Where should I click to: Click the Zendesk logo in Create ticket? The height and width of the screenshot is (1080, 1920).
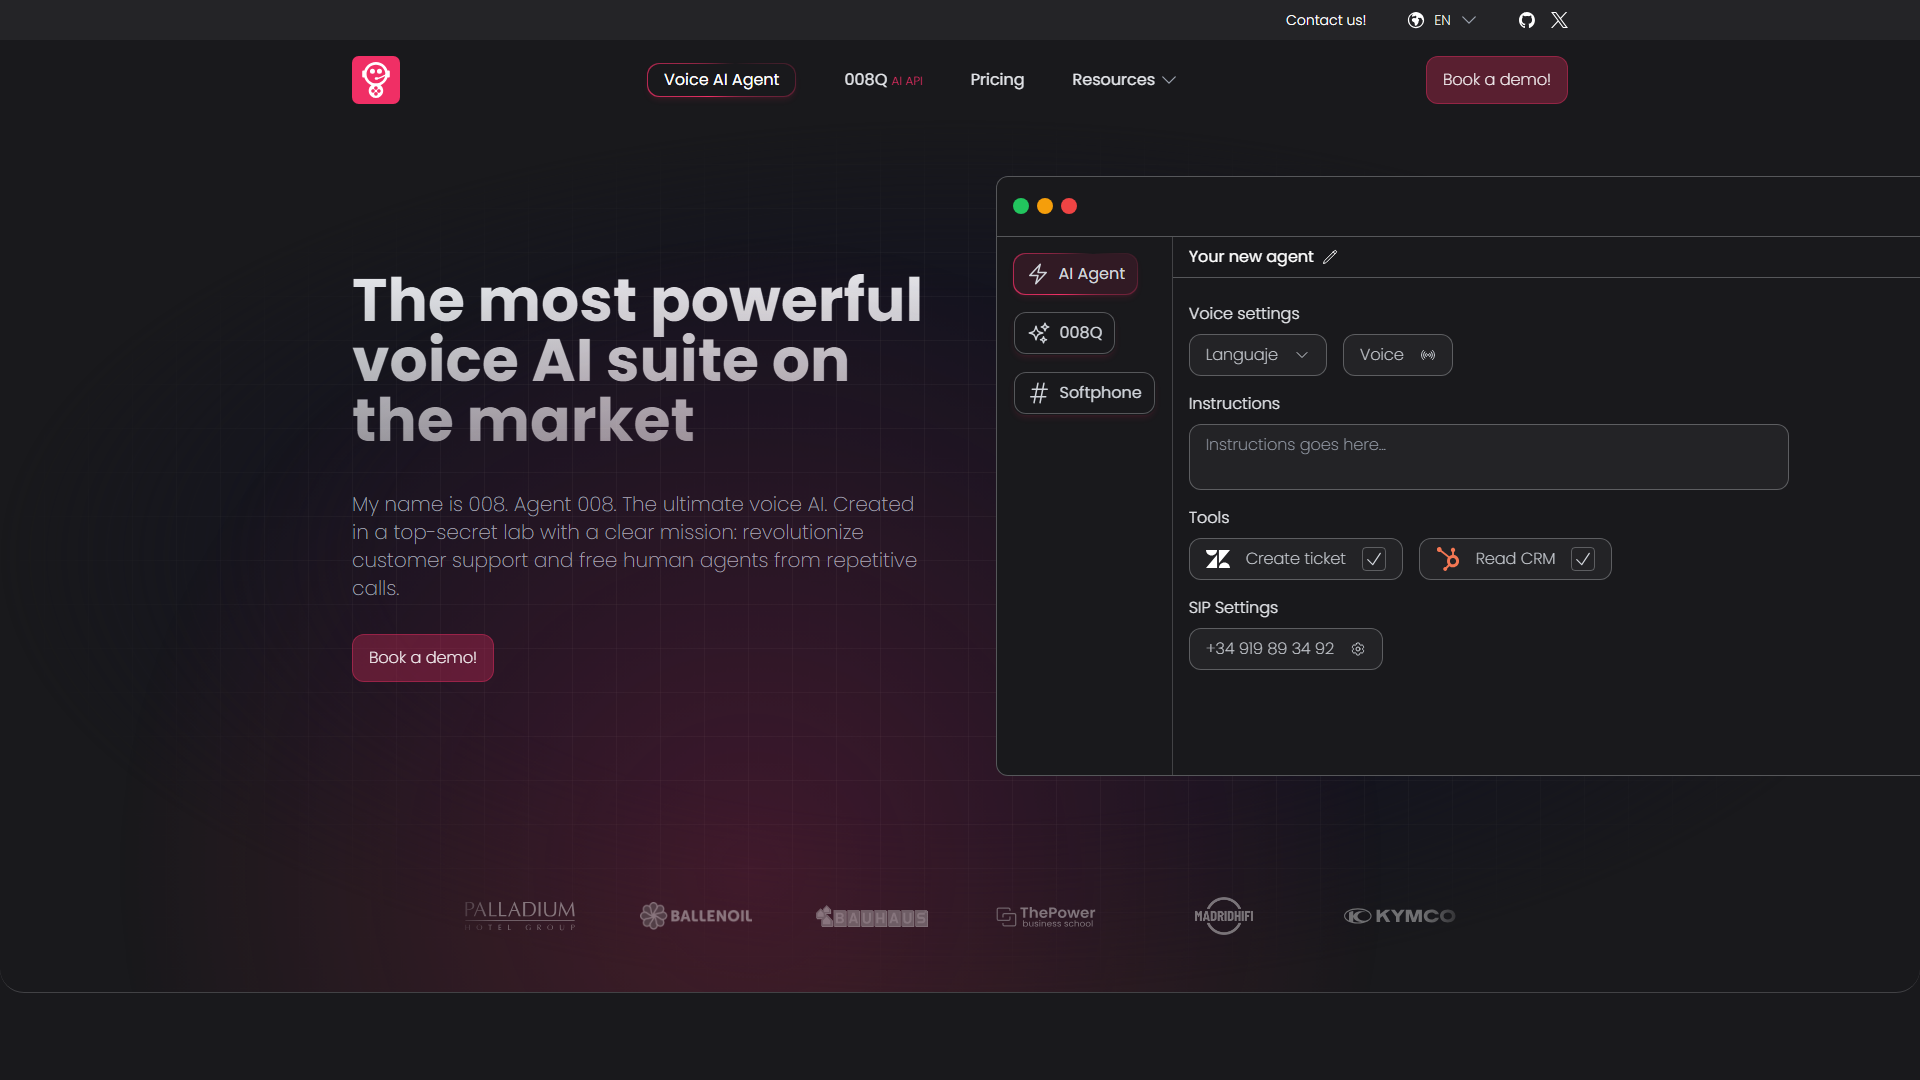point(1217,559)
